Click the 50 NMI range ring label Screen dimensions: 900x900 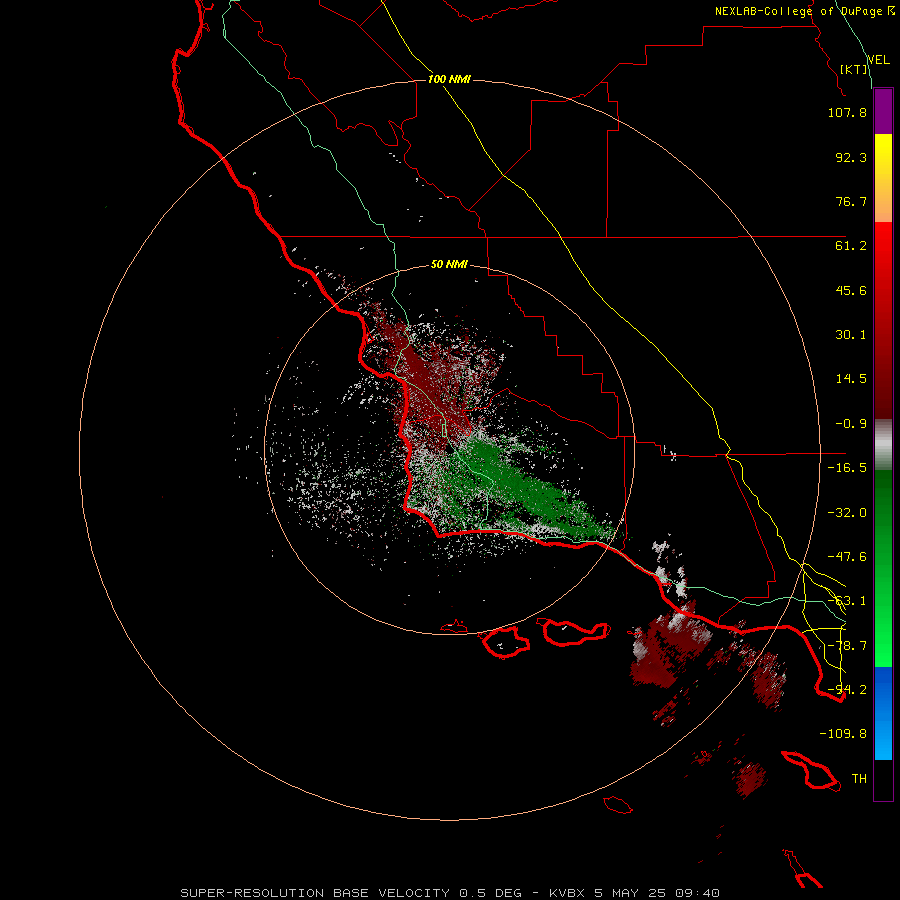449,264
